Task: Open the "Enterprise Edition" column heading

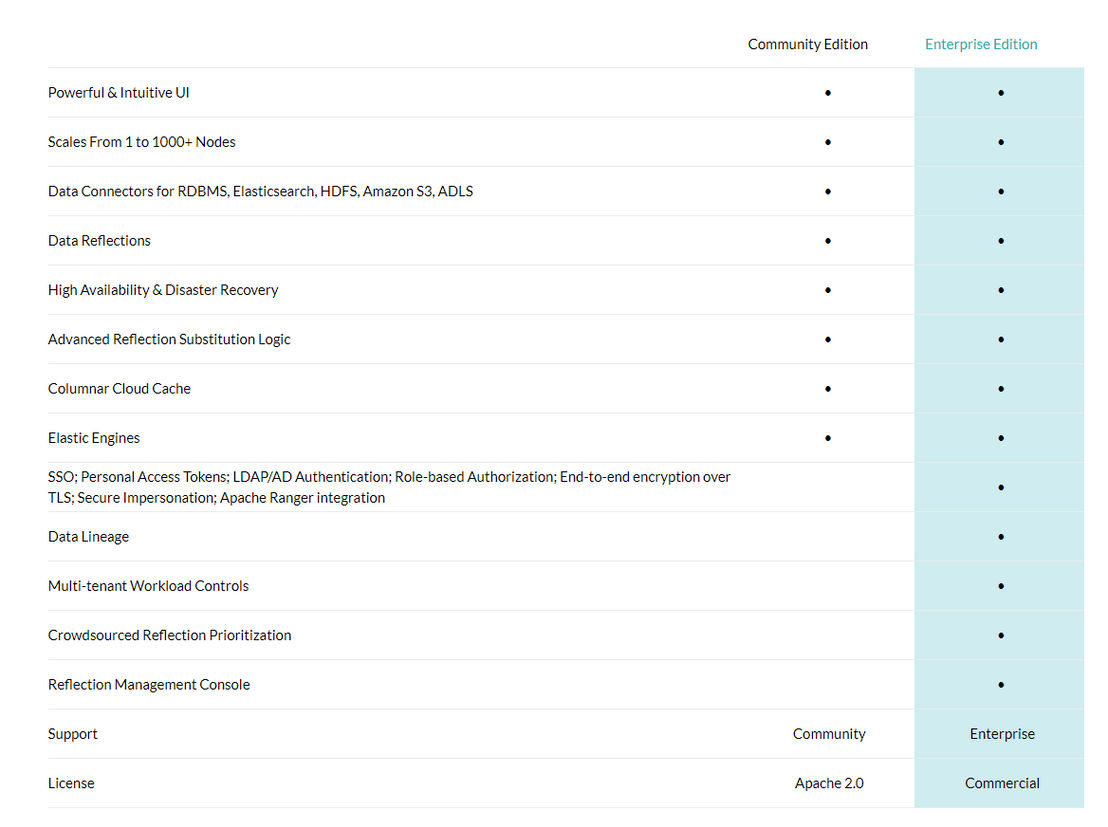Action: [x=981, y=45]
